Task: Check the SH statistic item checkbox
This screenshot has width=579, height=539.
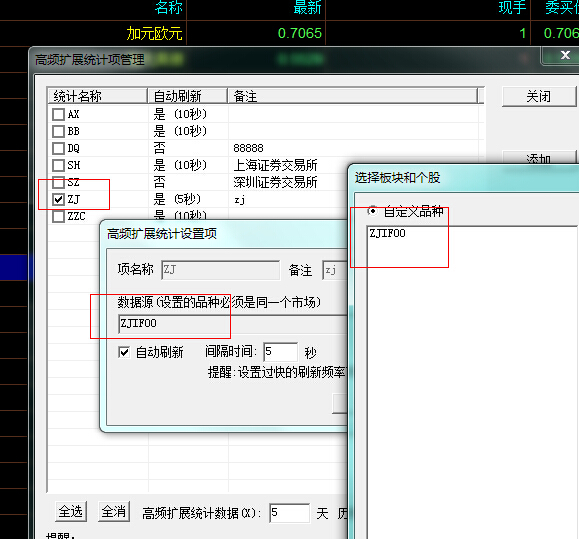Action: [x=58, y=165]
